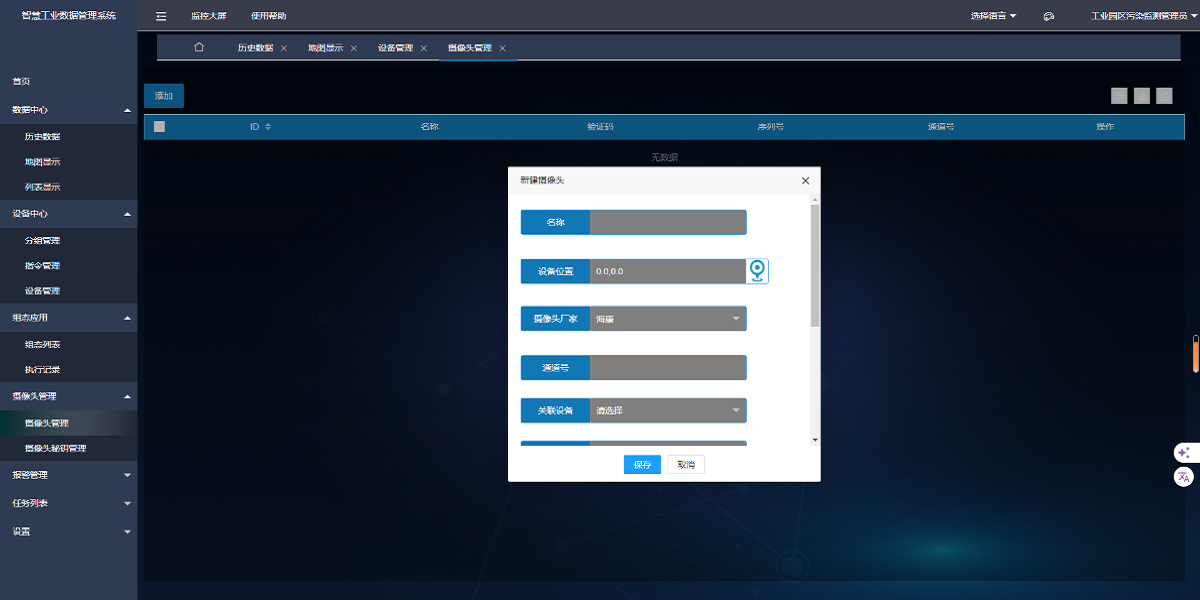The width and height of the screenshot is (1200, 600).
Task: Click the 保存 button
Action: click(642, 465)
